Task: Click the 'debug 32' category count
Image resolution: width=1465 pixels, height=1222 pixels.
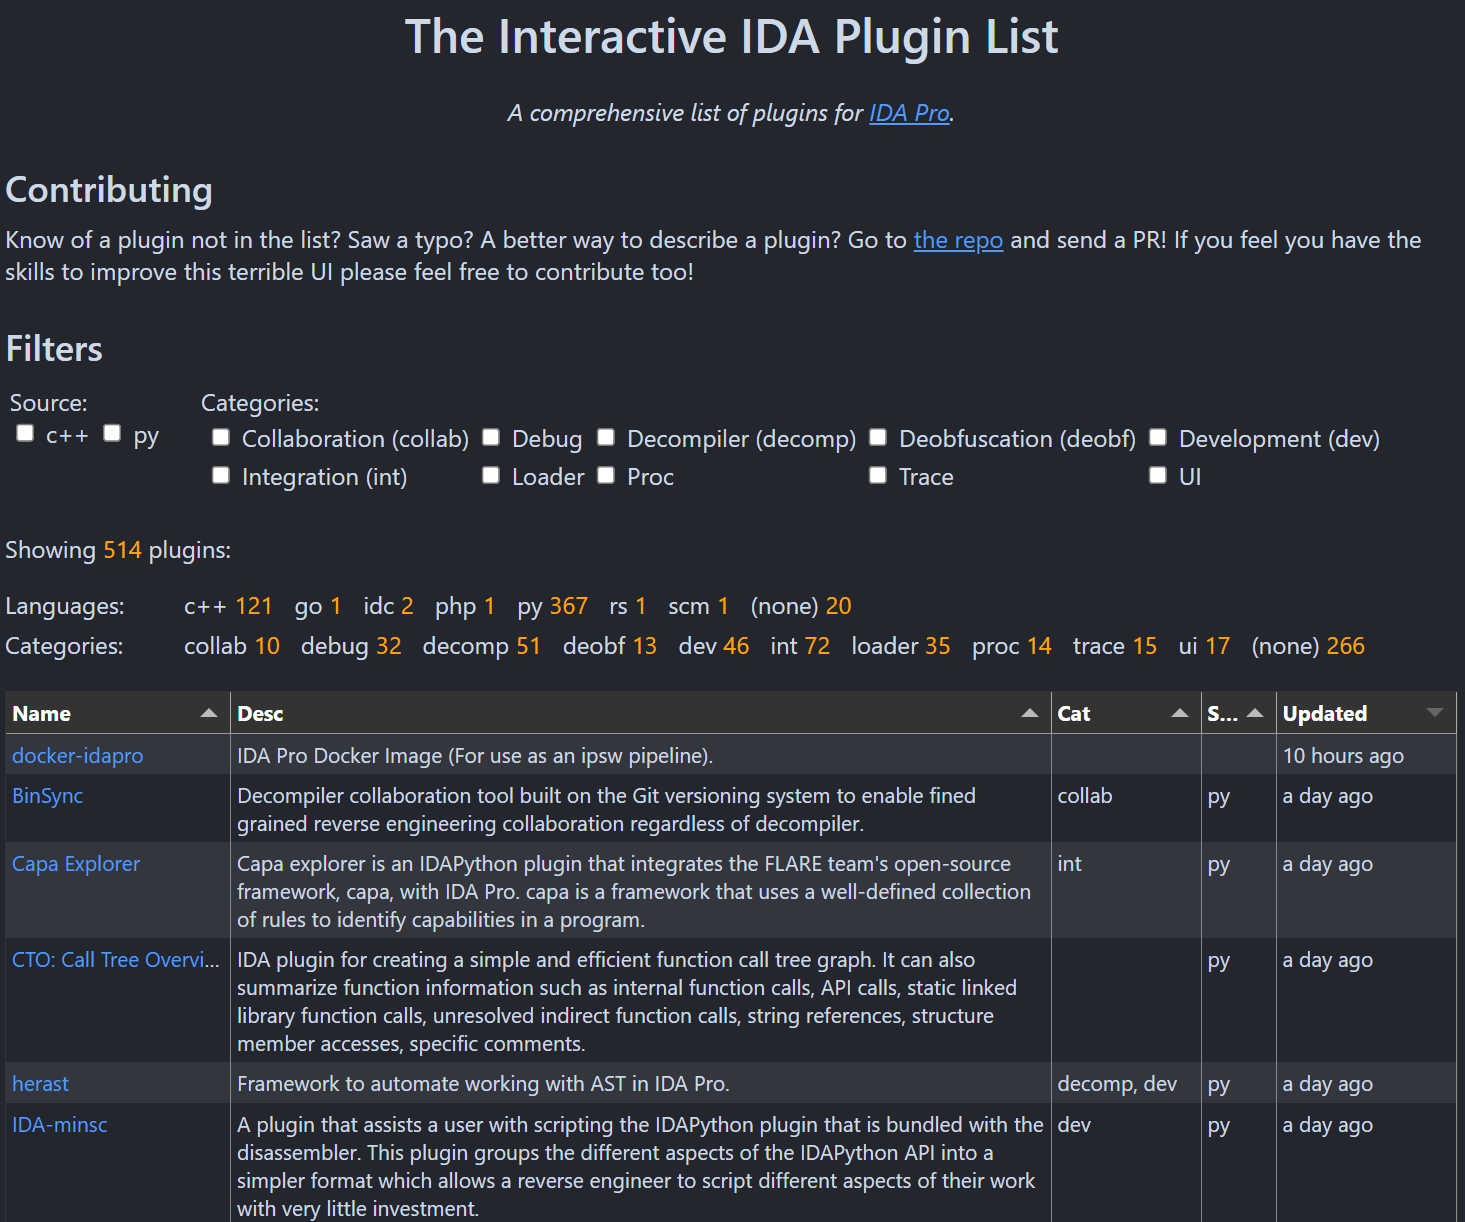Action: click(x=351, y=646)
